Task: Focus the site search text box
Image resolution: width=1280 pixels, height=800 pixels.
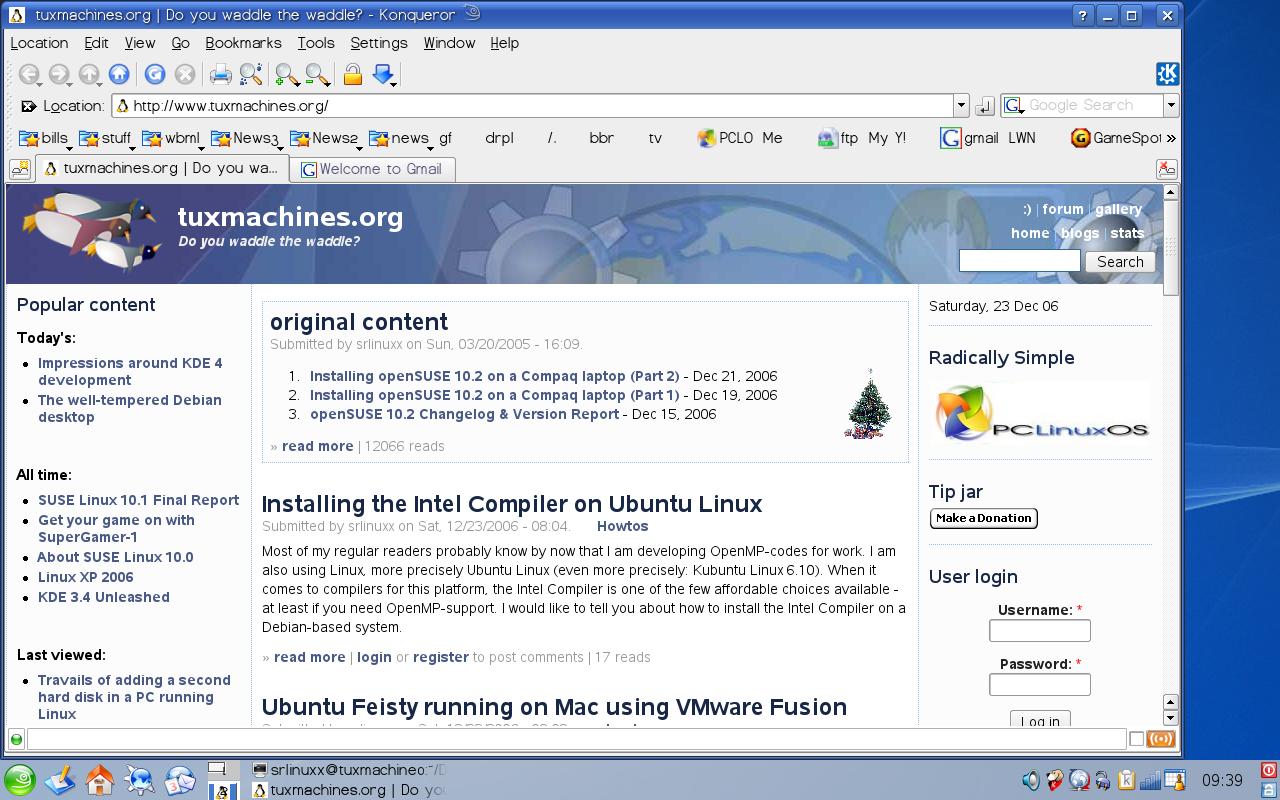Action: pos(1020,261)
